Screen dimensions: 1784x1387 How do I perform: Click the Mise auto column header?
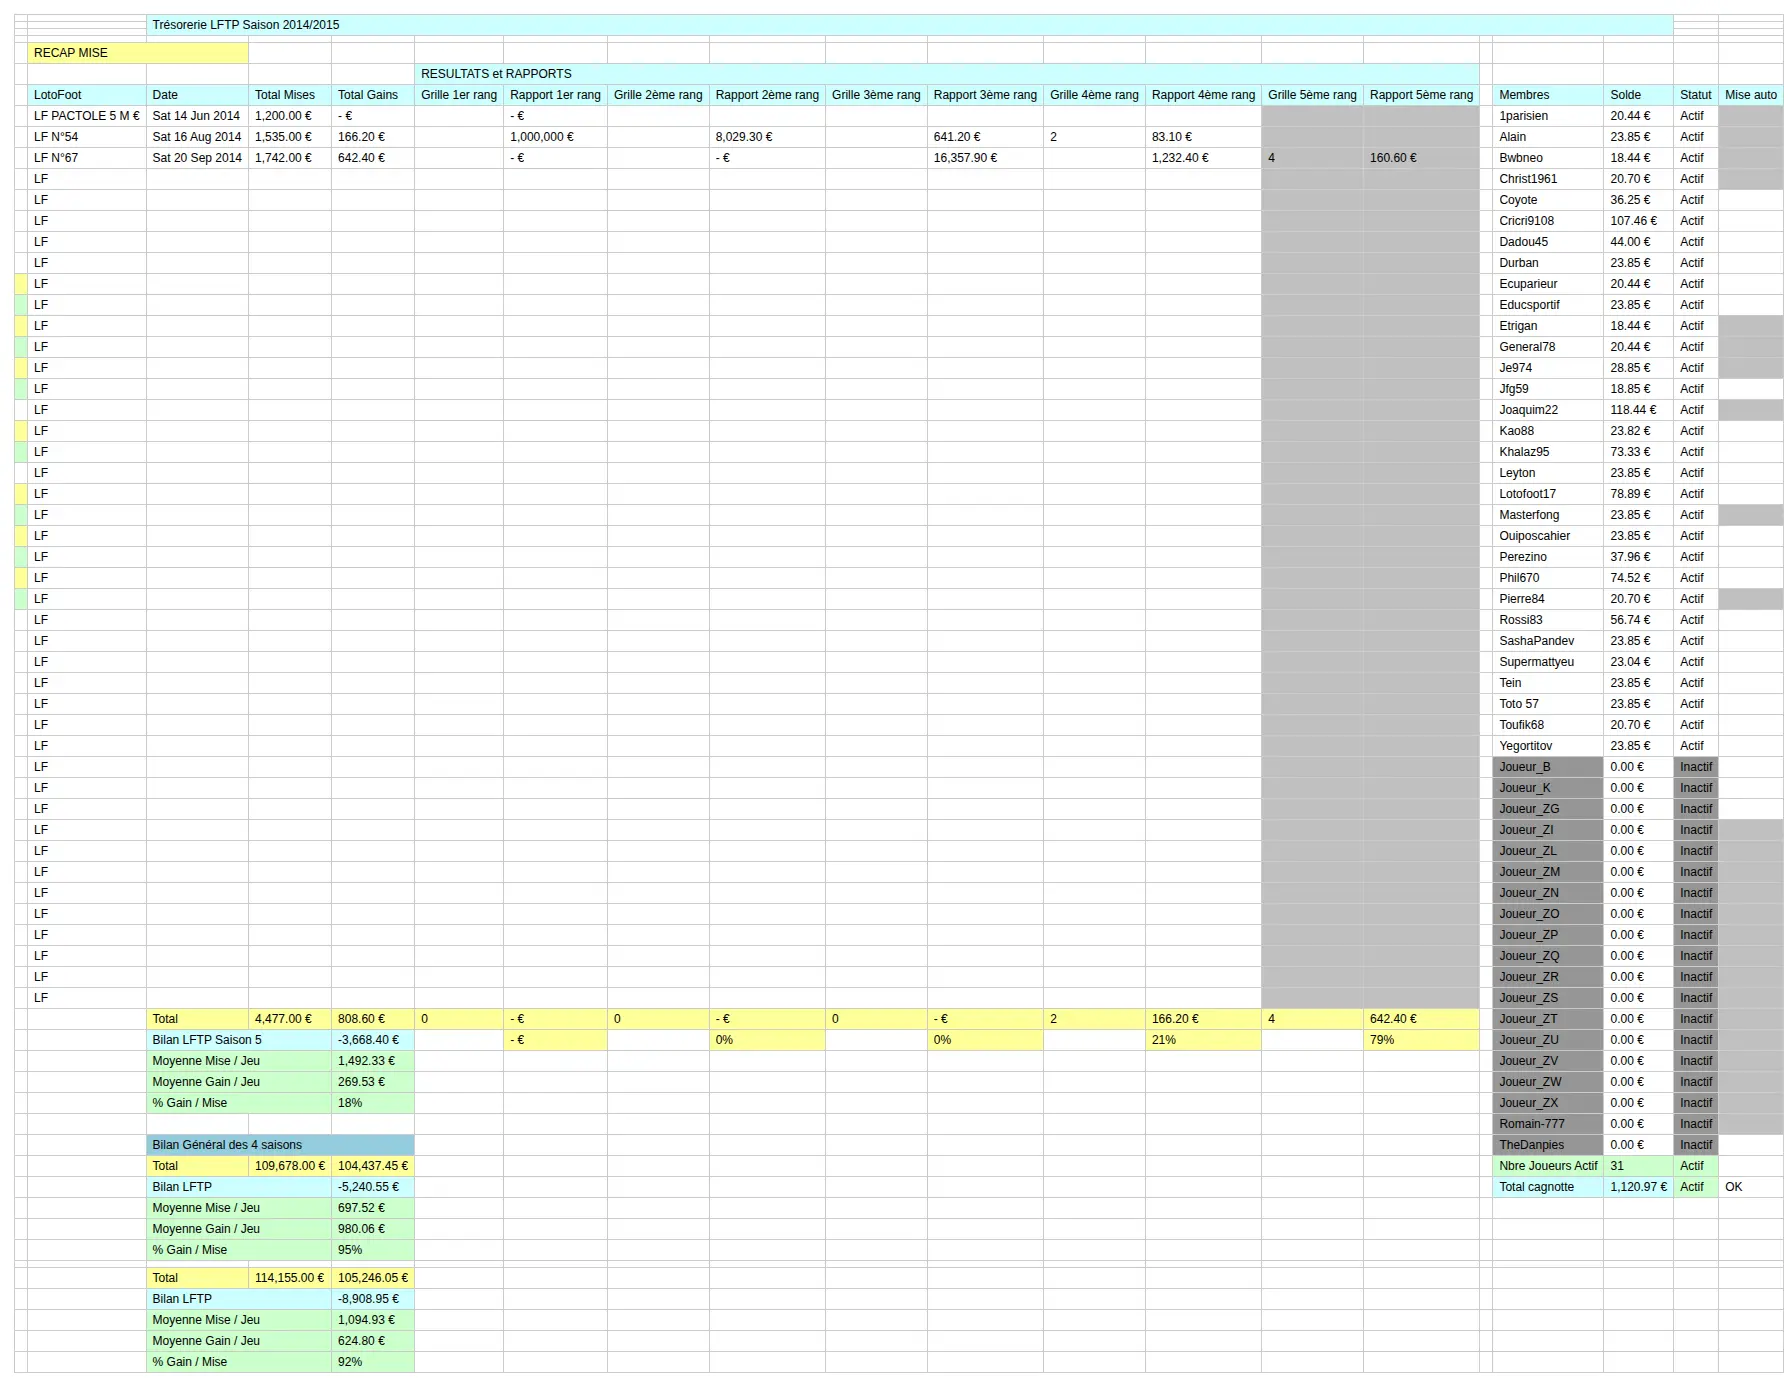pyautogui.click(x=1751, y=95)
